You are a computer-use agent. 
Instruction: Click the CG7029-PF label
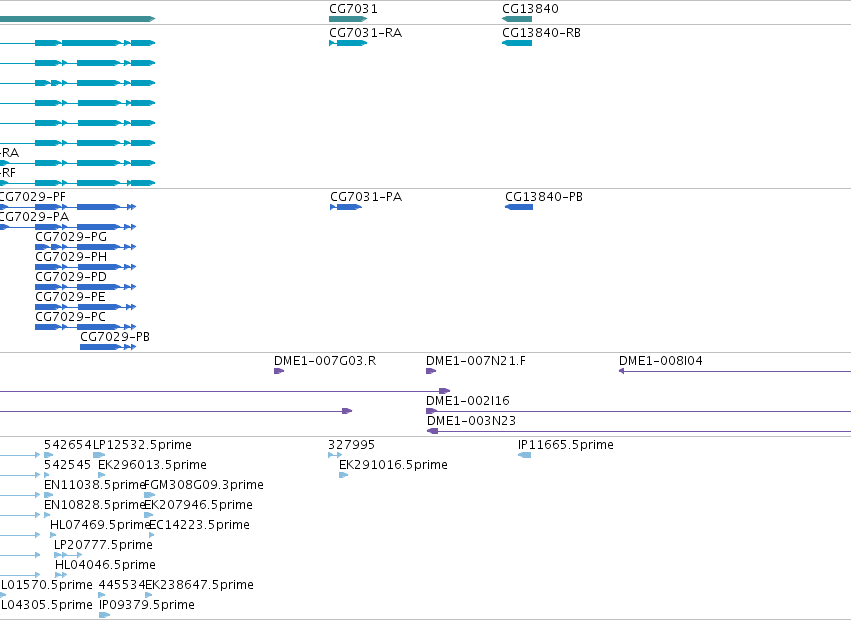pos(32,197)
